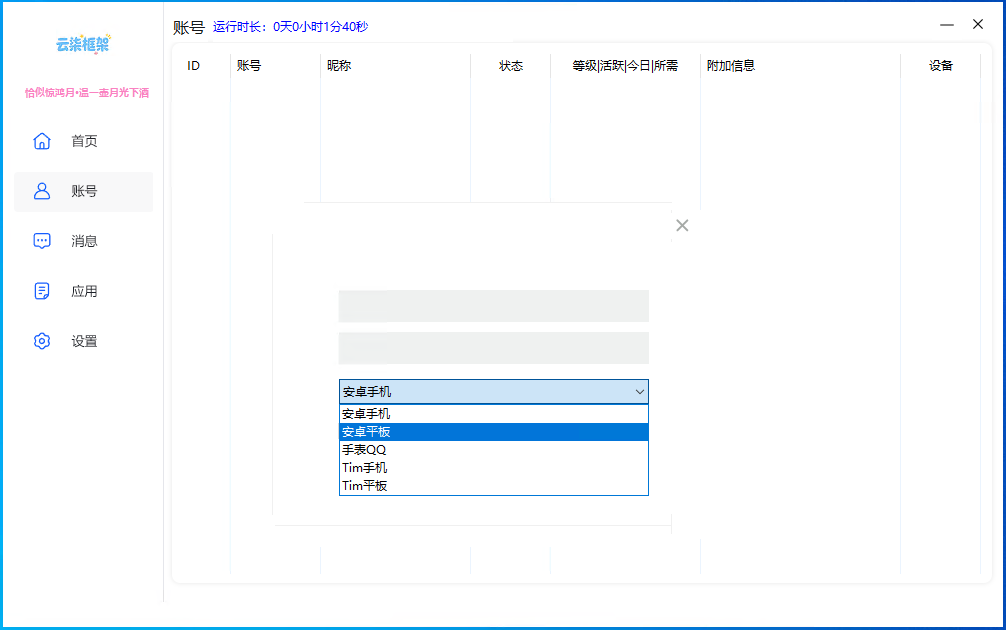Navigate to the 设置 section
1006x630 pixels.
(86, 341)
